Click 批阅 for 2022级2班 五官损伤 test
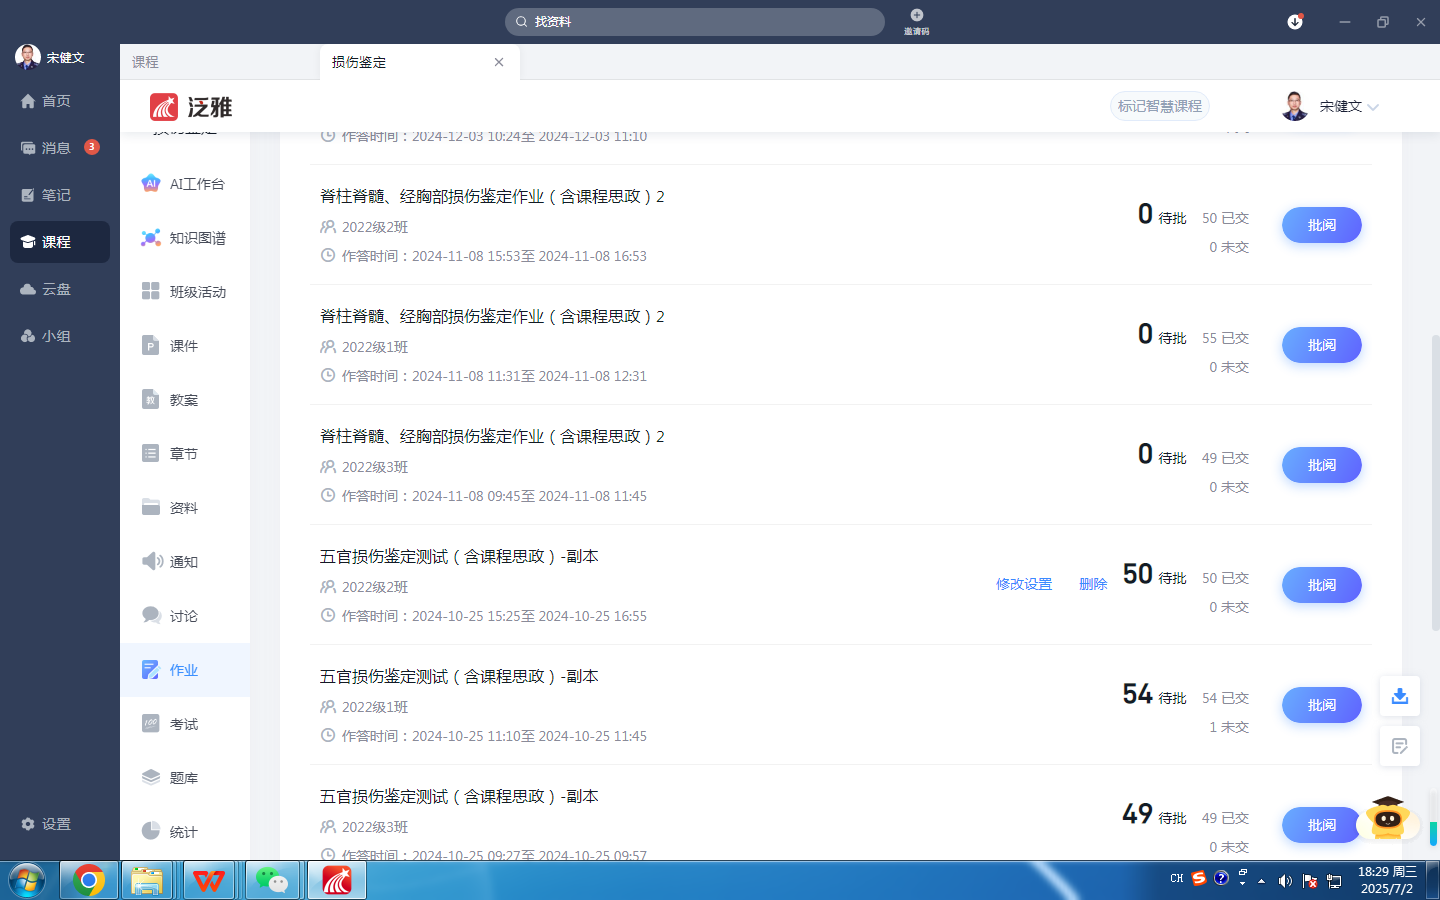Screen dimensions: 1440x900 click(1322, 585)
